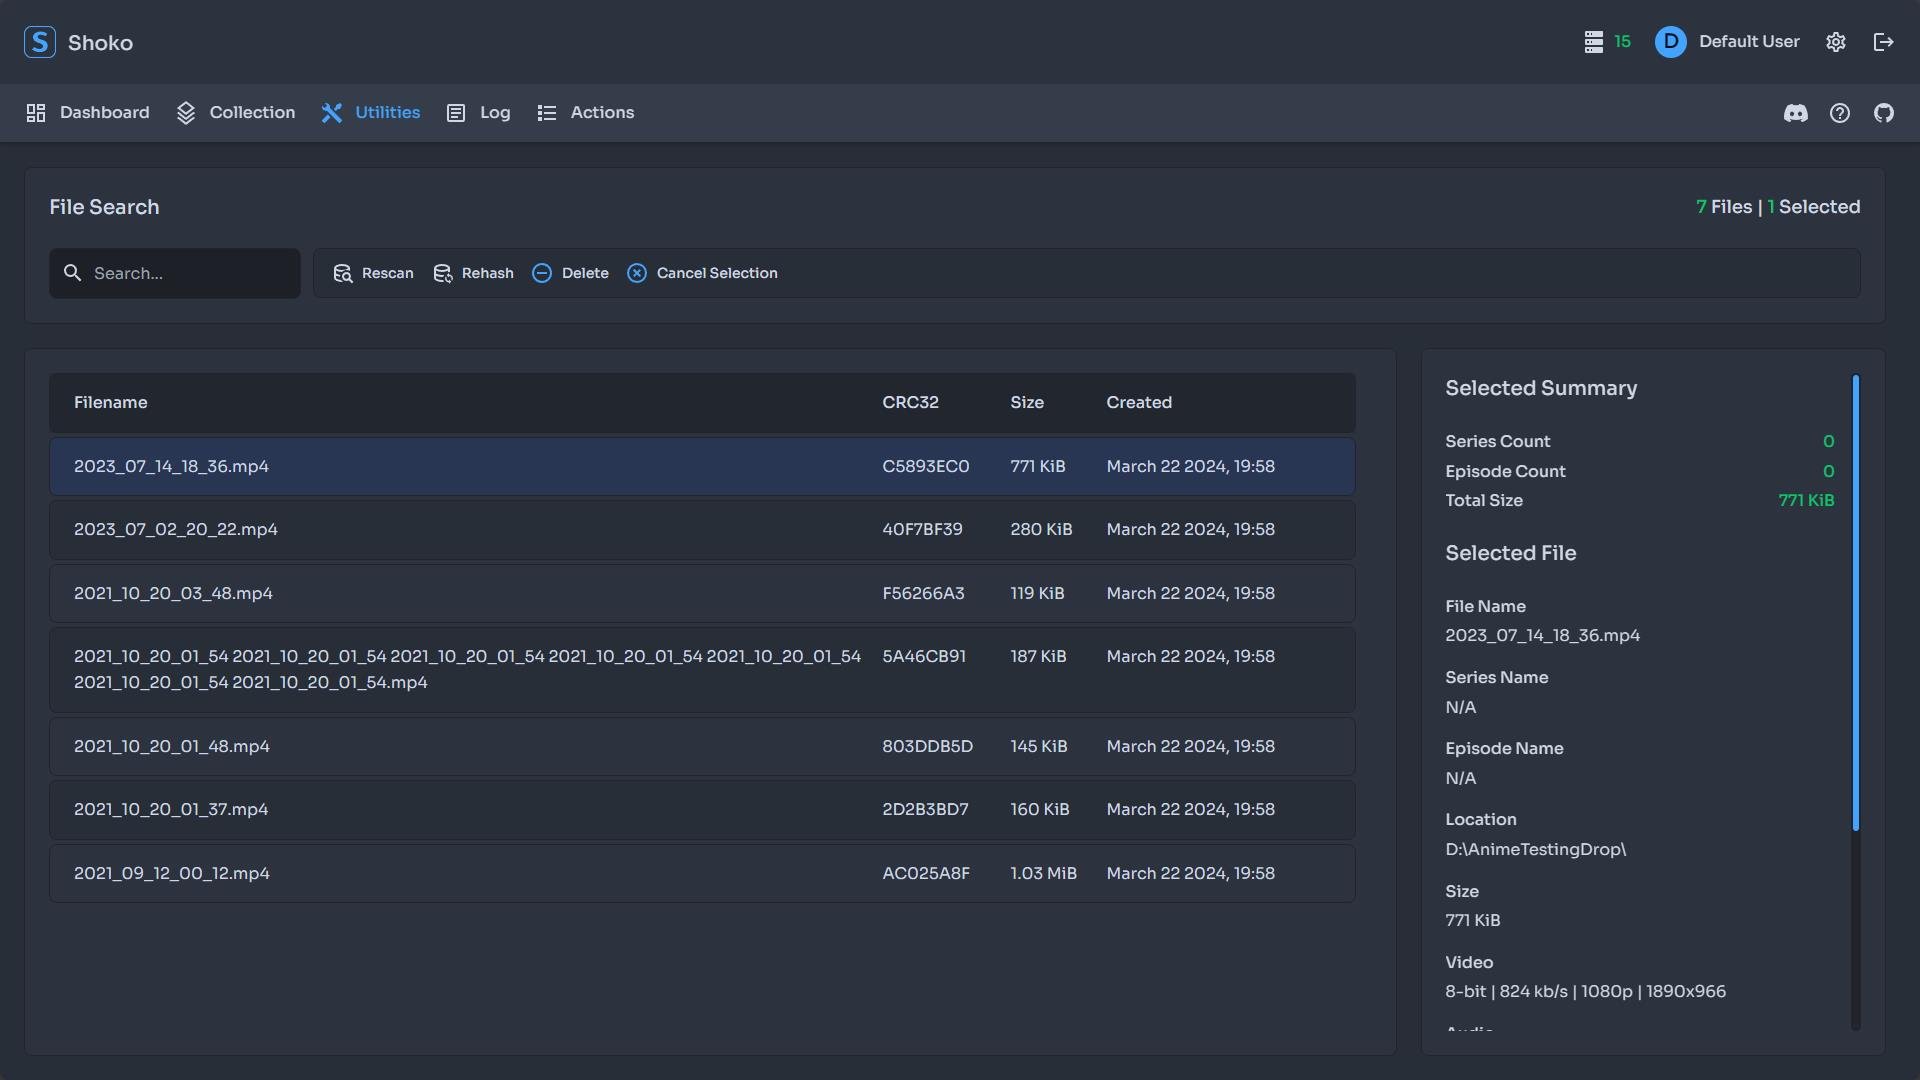1920x1080 pixels.
Task: Click the Rescan button label
Action: tap(388, 273)
